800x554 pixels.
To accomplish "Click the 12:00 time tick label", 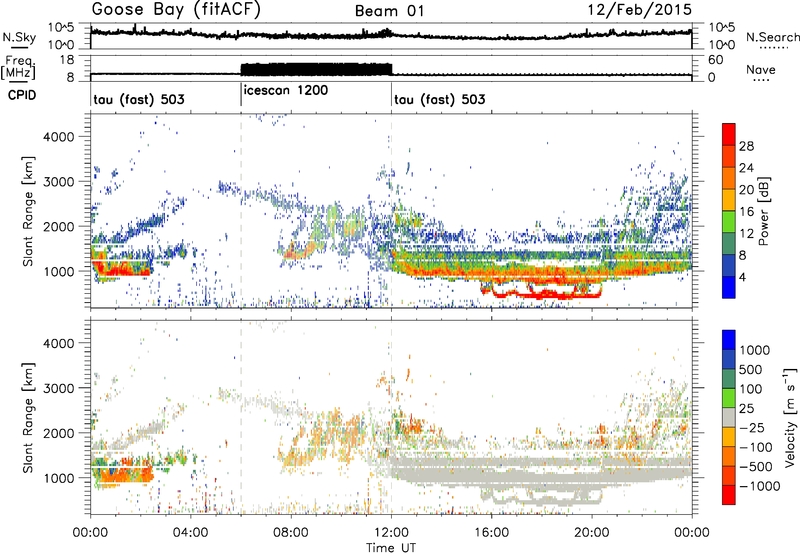I will 391,533.
